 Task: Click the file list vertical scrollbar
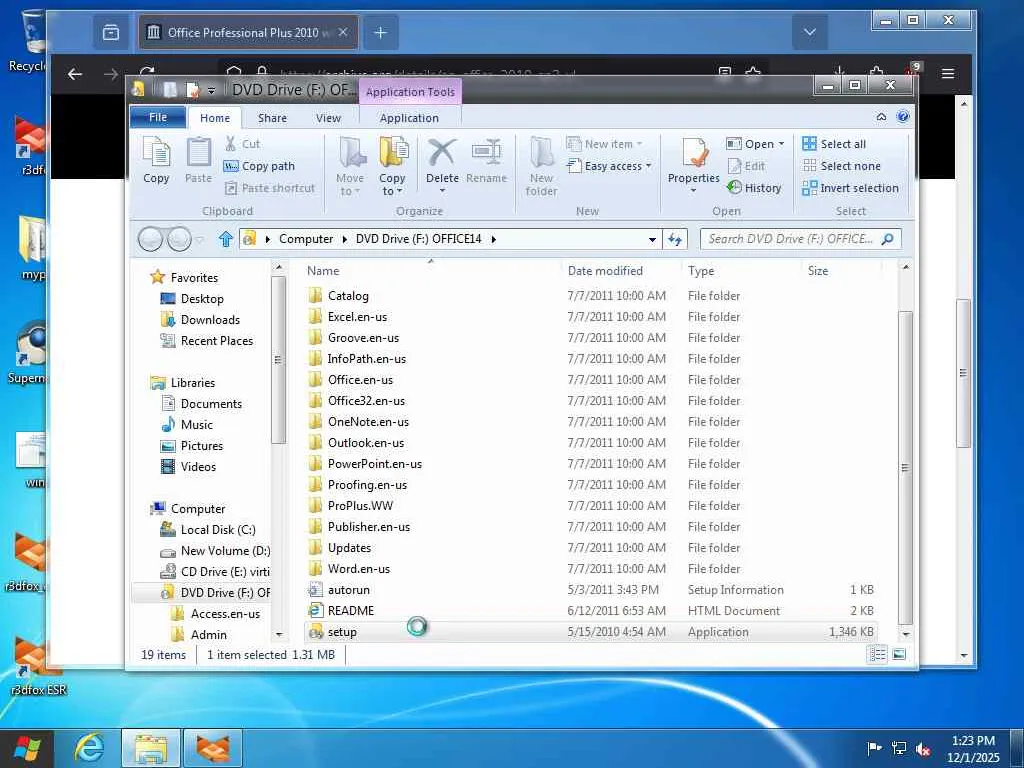905,467
